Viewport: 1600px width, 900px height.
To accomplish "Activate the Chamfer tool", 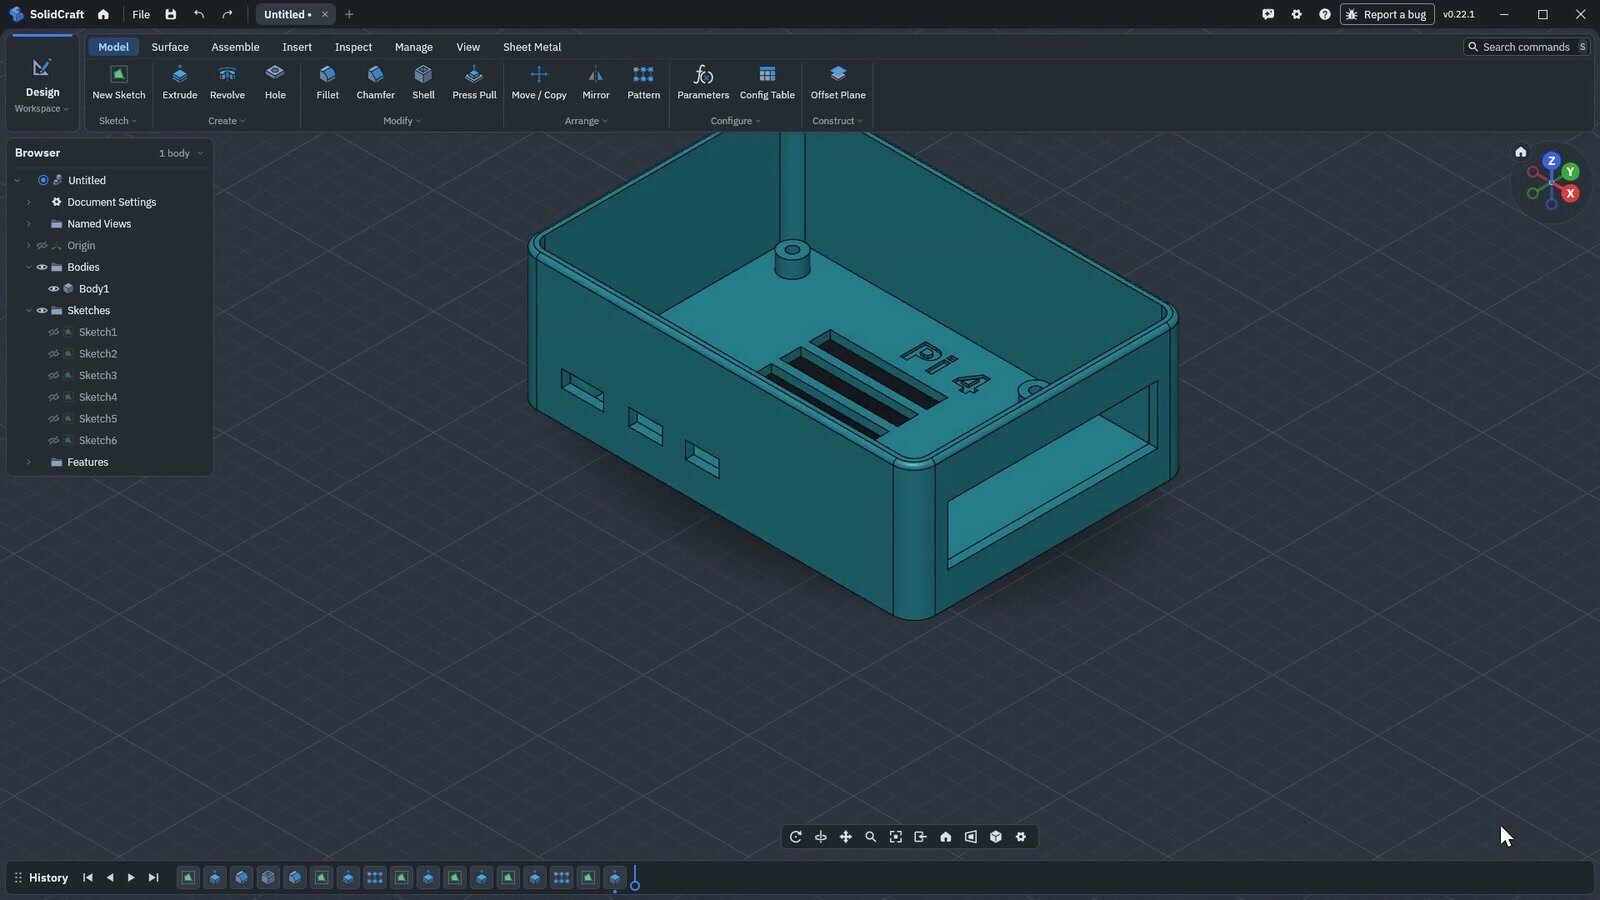I will (x=375, y=83).
